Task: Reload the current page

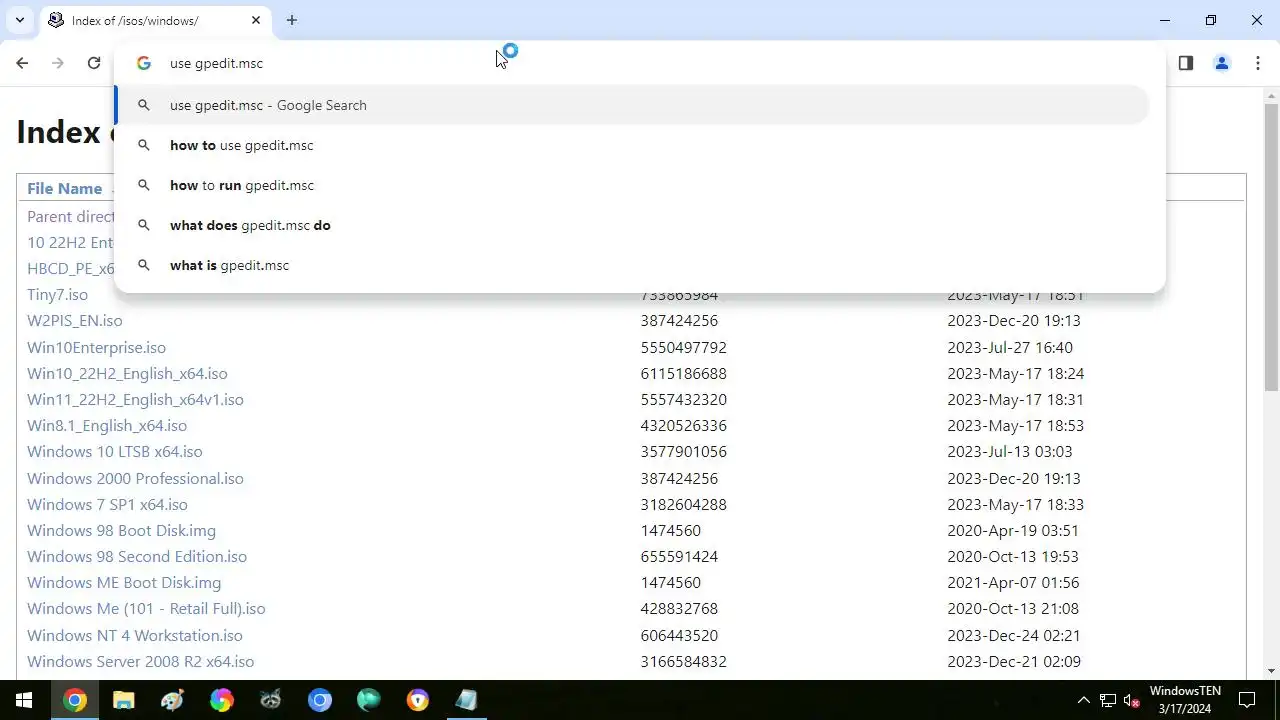Action: [x=94, y=63]
